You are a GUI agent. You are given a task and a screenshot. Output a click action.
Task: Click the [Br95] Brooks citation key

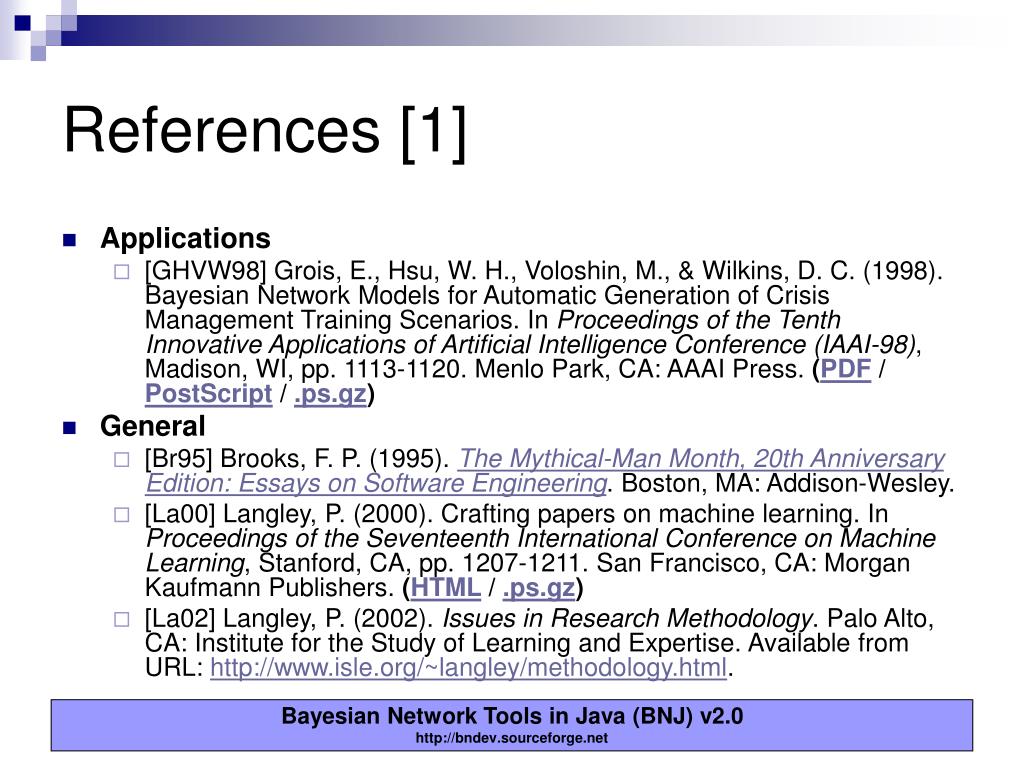point(179,458)
